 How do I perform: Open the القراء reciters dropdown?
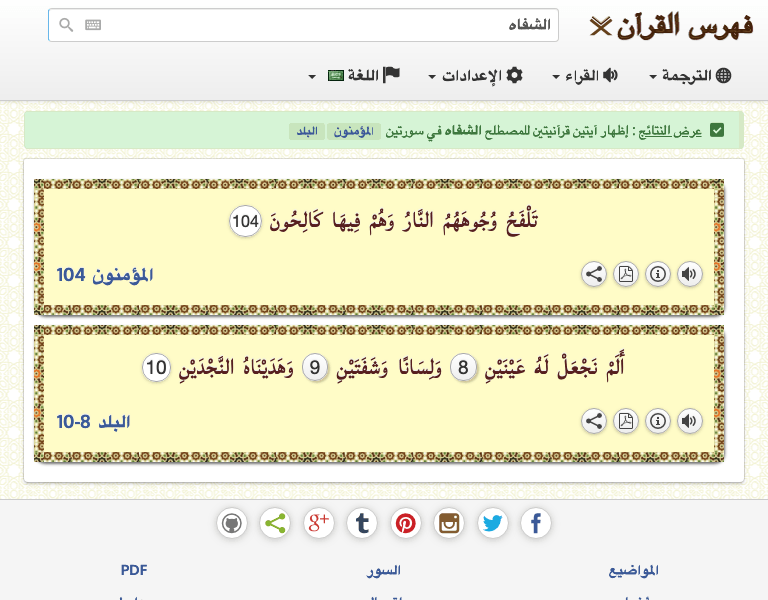586,76
